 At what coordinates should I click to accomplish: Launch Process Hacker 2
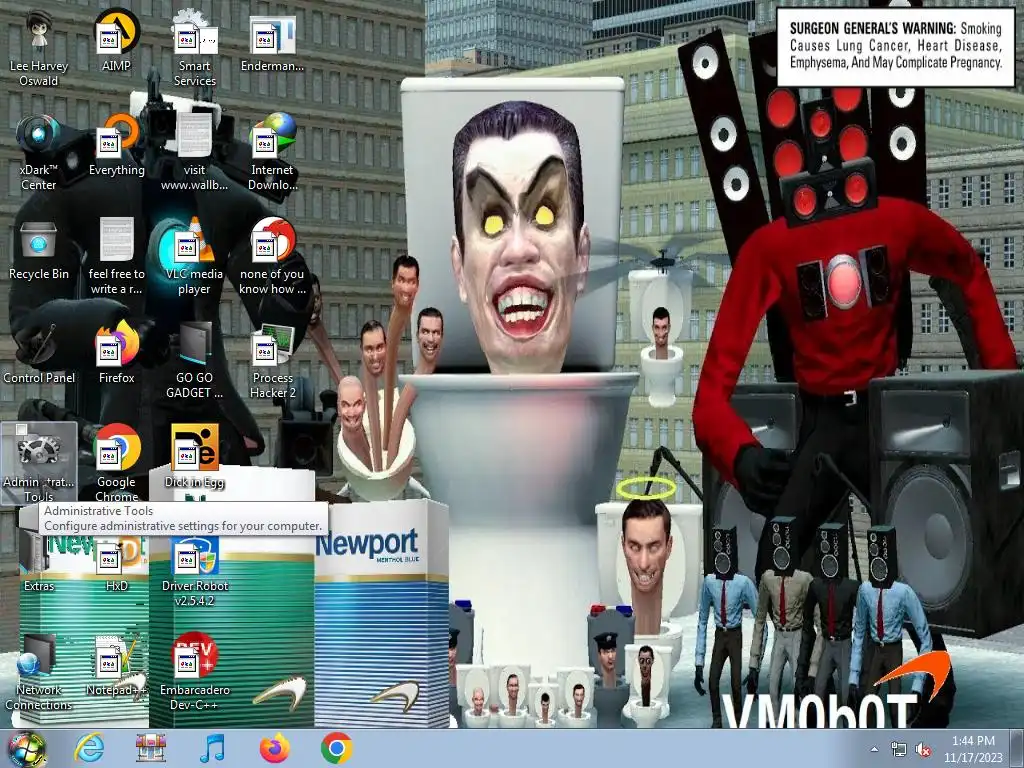pyautogui.click(x=272, y=359)
